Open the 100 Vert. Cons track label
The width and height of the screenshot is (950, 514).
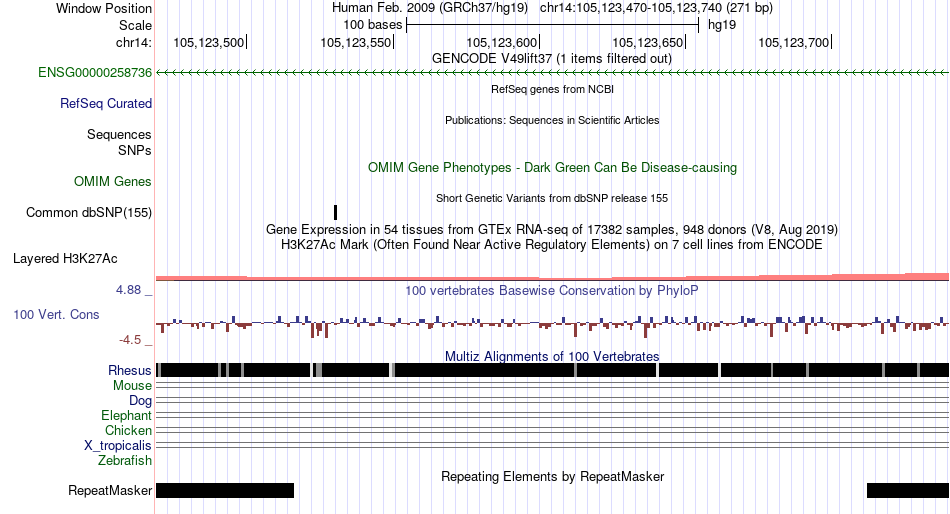[56, 315]
